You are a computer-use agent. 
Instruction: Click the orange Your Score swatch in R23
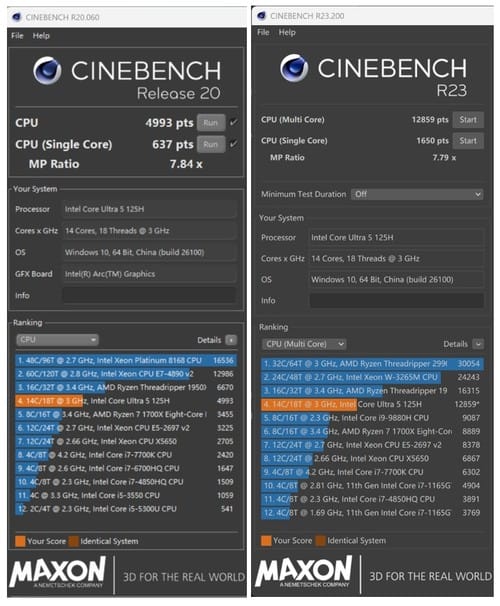(266, 541)
